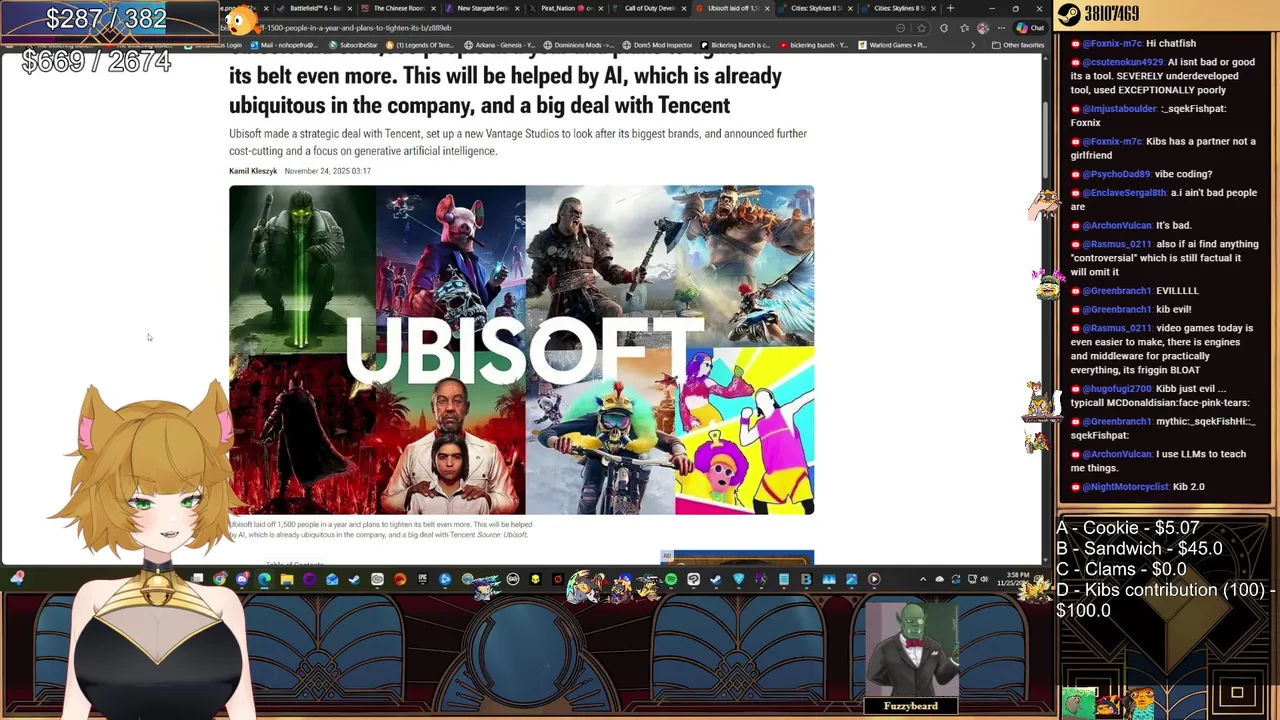Click the poll option A - Cookie
Screen dimensions: 1280x720
coord(1127,528)
